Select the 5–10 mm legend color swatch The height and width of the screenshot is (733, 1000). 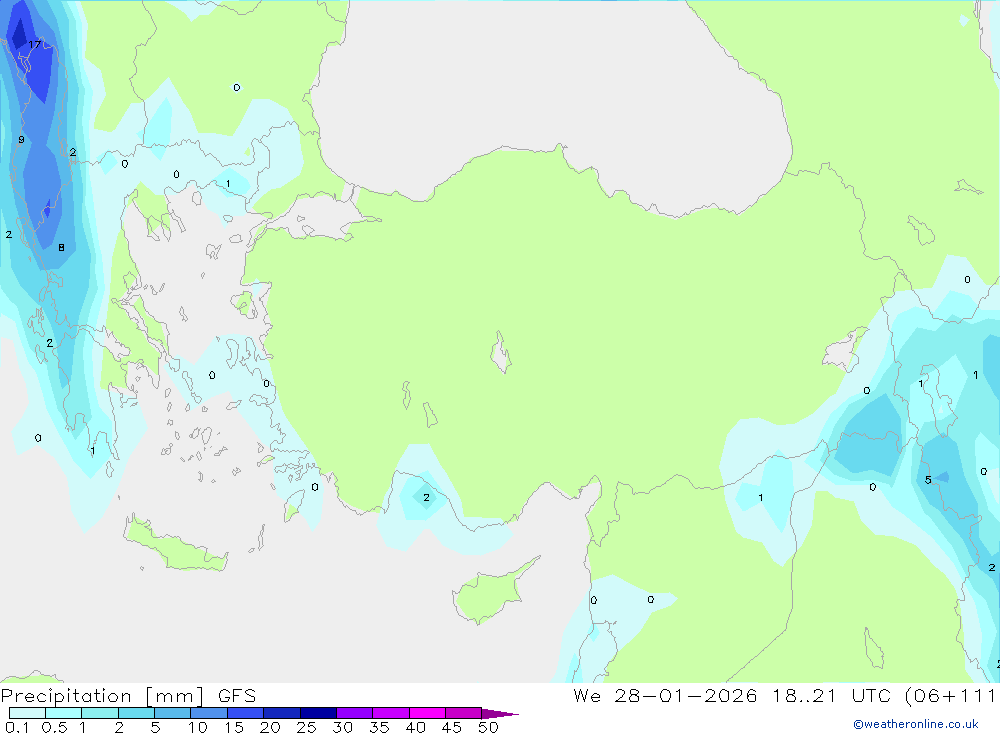point(172,713)
